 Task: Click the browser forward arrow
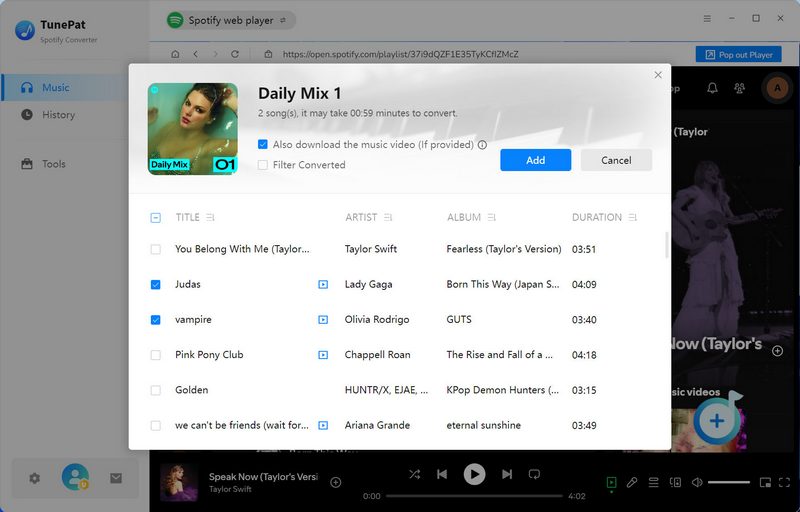pyautogui.click(x=215, y=54)
